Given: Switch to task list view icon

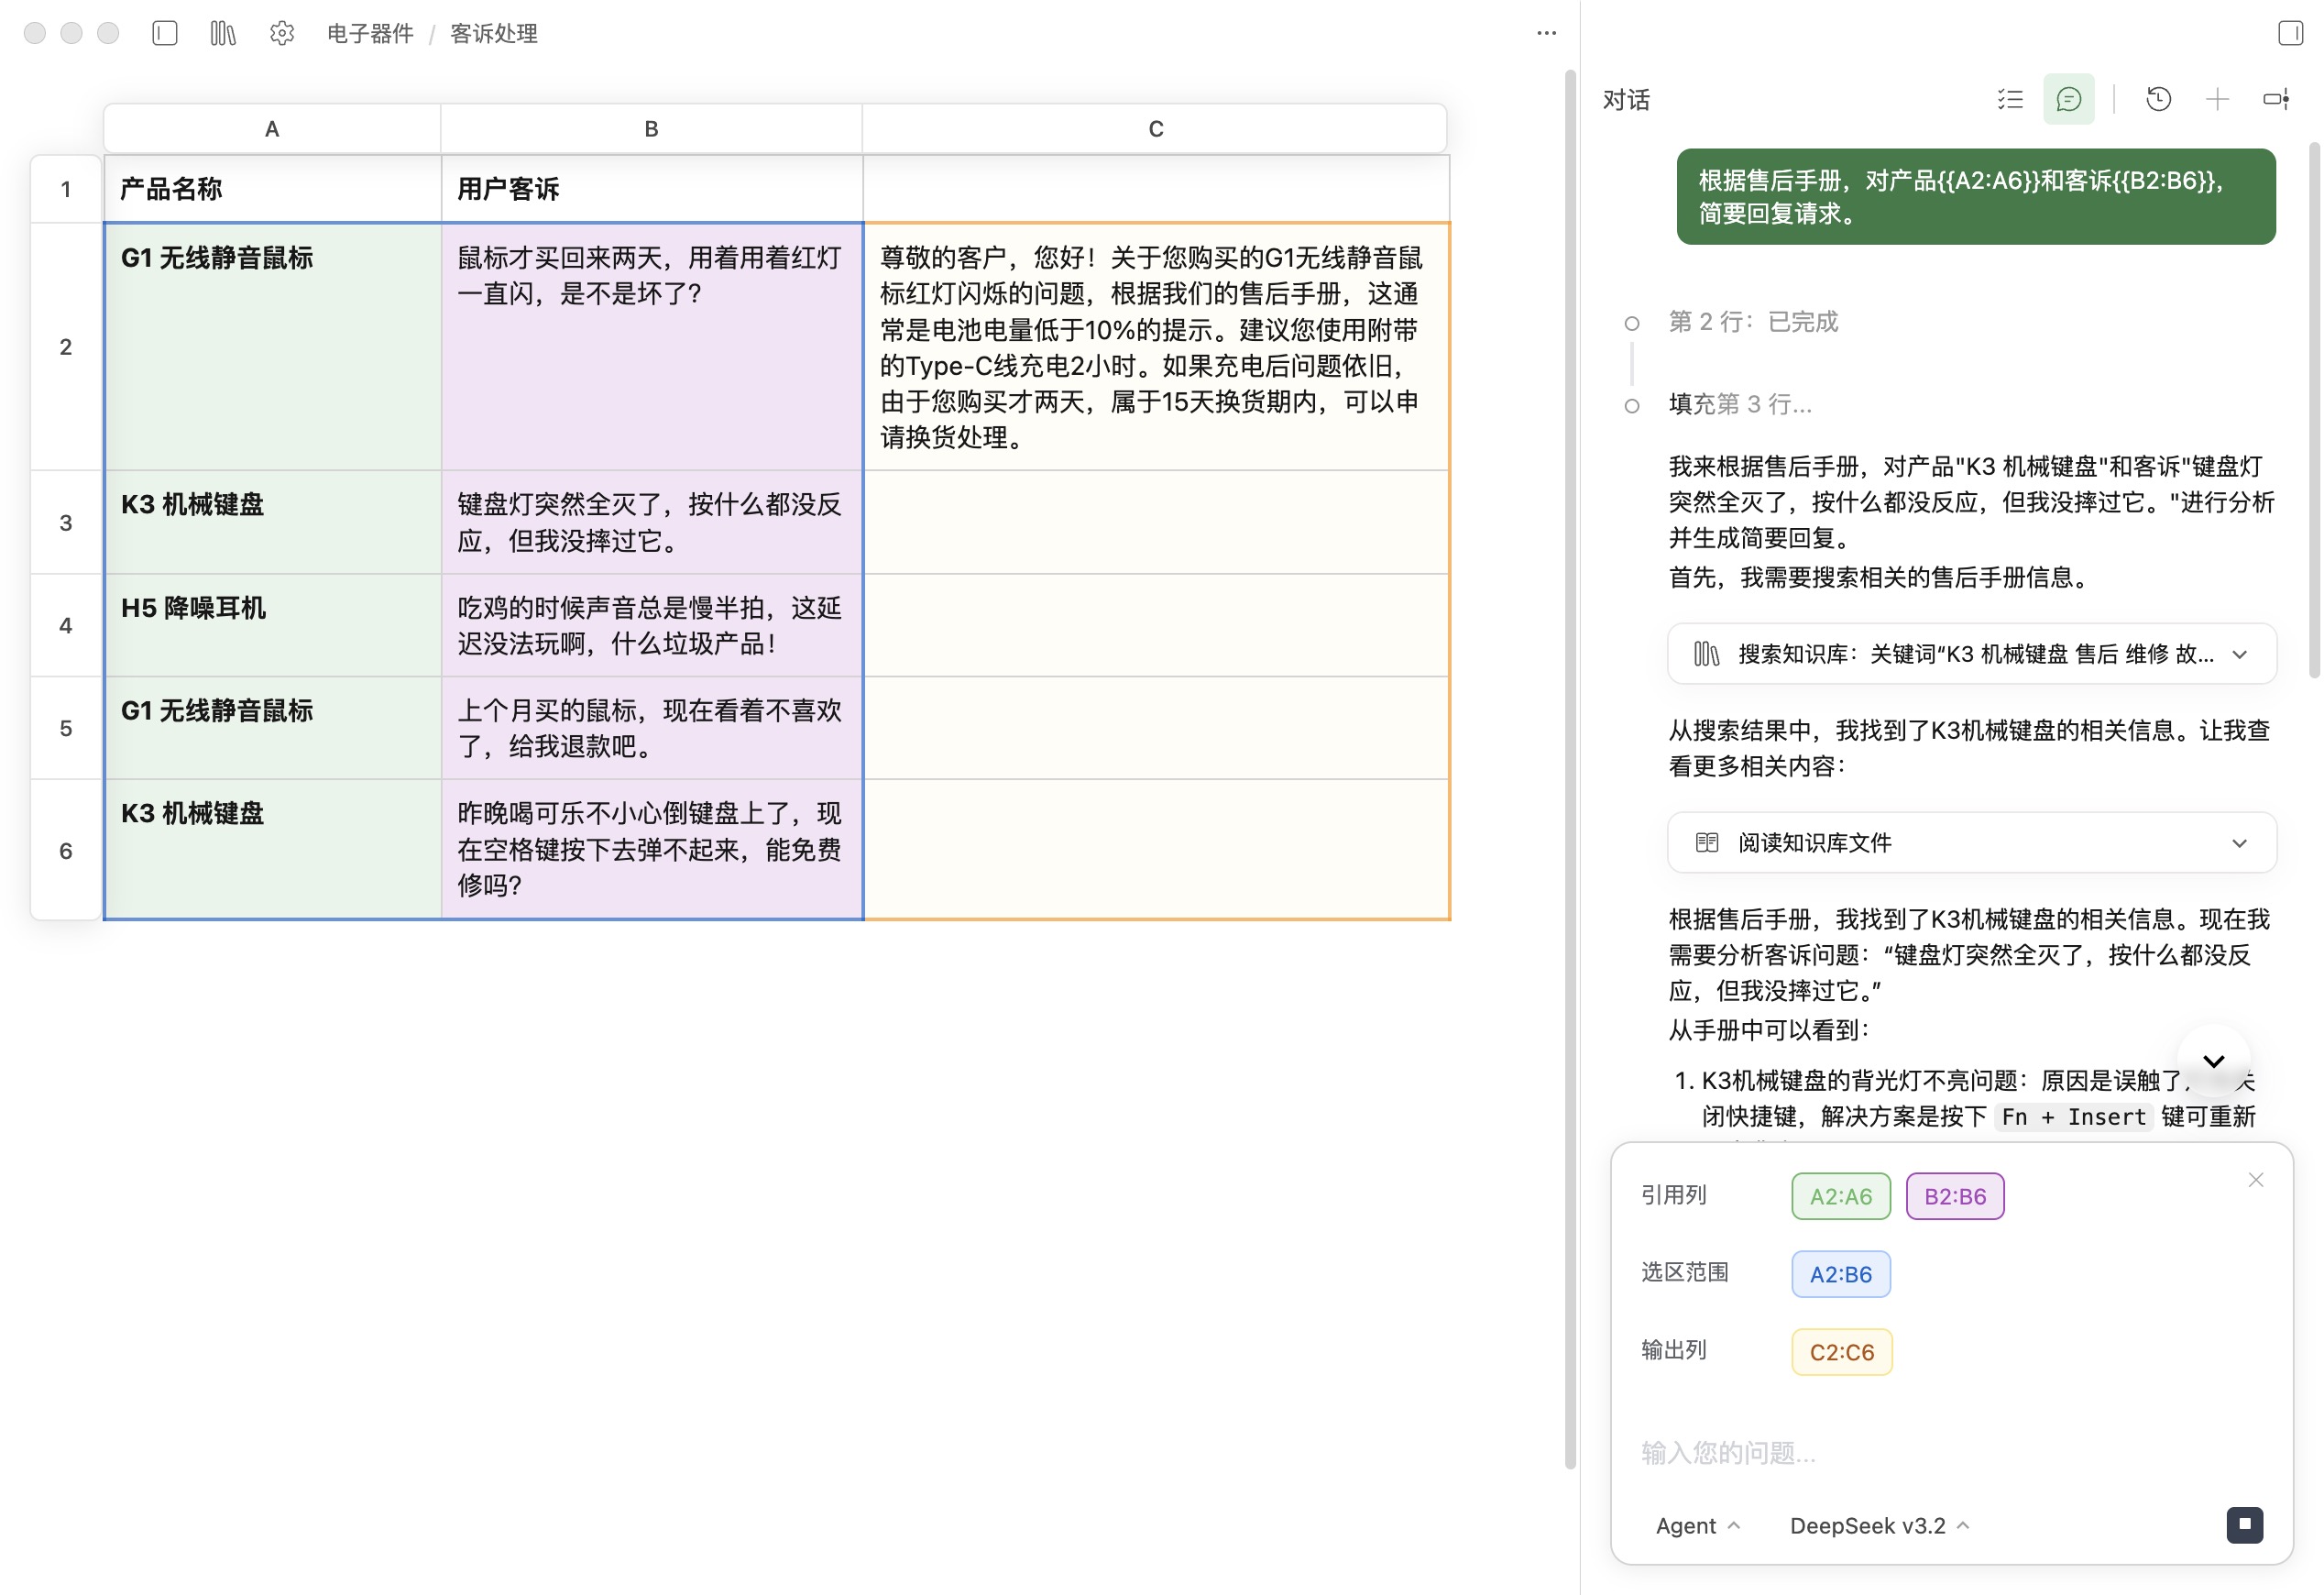Looking at the screenshot, I should [x=2010, y=99].
